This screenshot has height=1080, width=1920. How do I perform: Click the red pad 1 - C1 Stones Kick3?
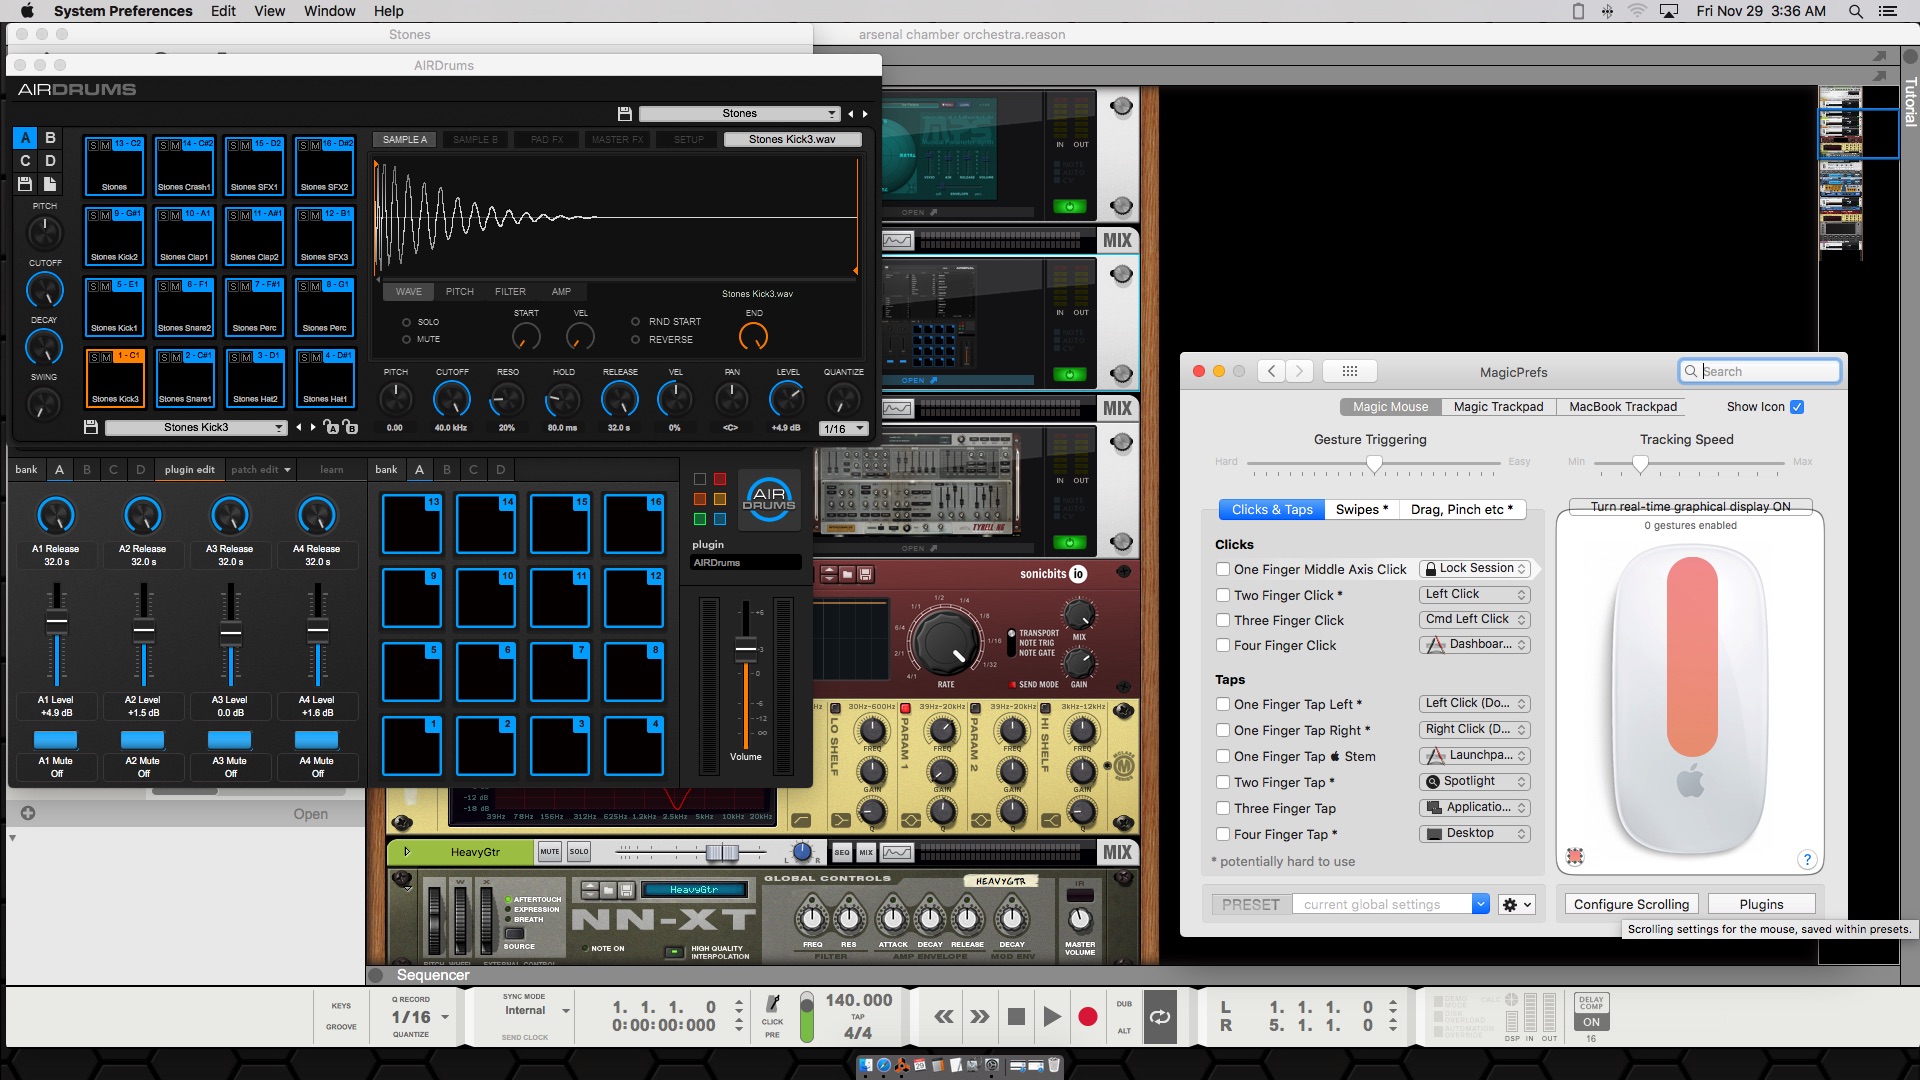pos(115,377)
